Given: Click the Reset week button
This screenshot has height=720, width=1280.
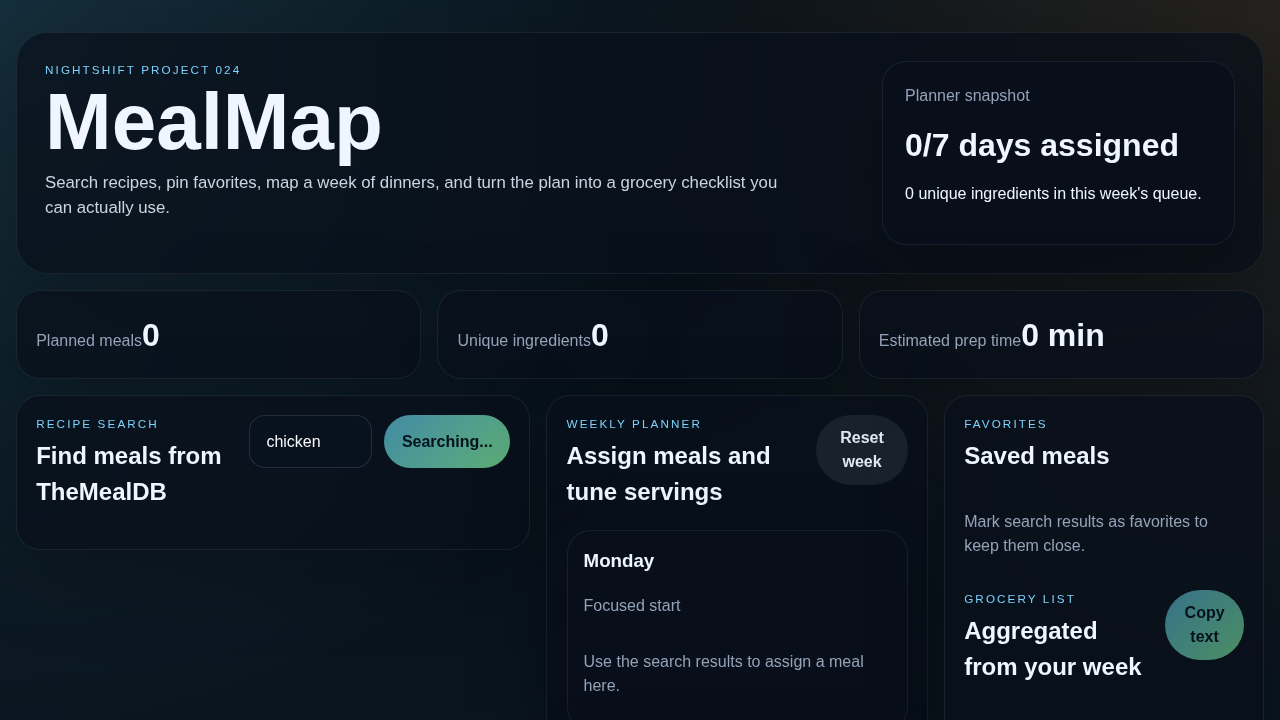Looking at the screenshot, I should point(861,449).
